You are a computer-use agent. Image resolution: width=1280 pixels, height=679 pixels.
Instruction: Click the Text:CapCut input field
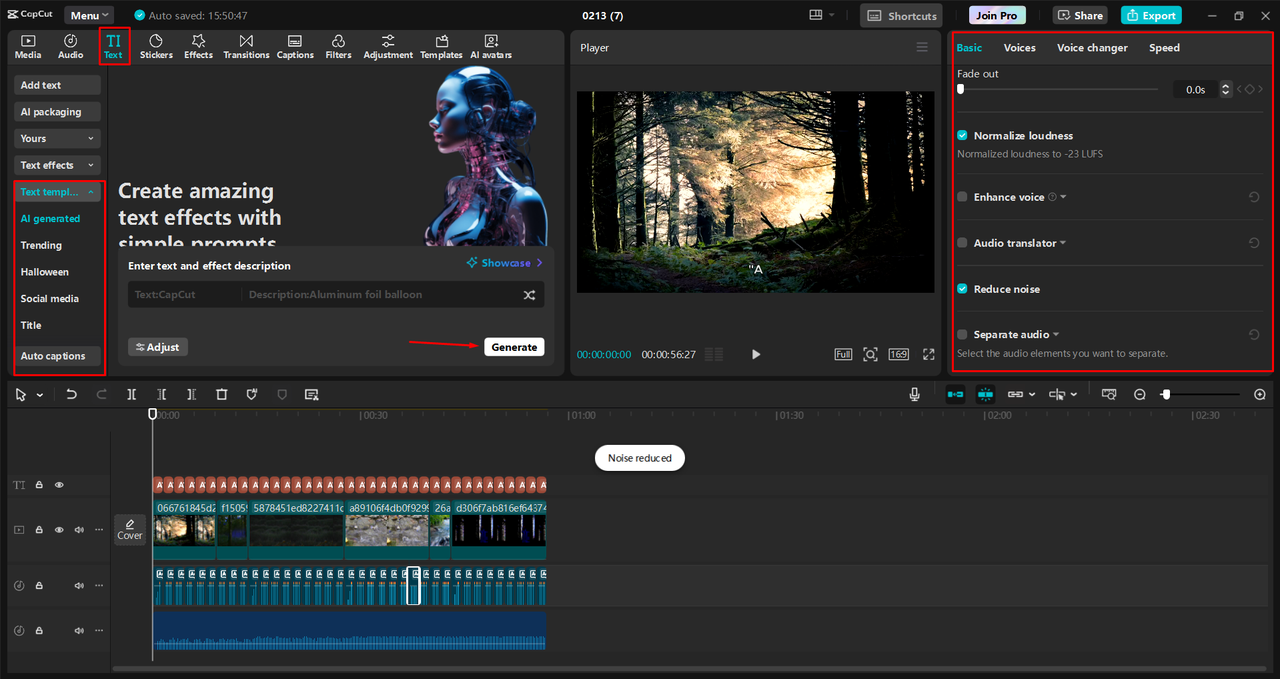(x=184, y=295)
